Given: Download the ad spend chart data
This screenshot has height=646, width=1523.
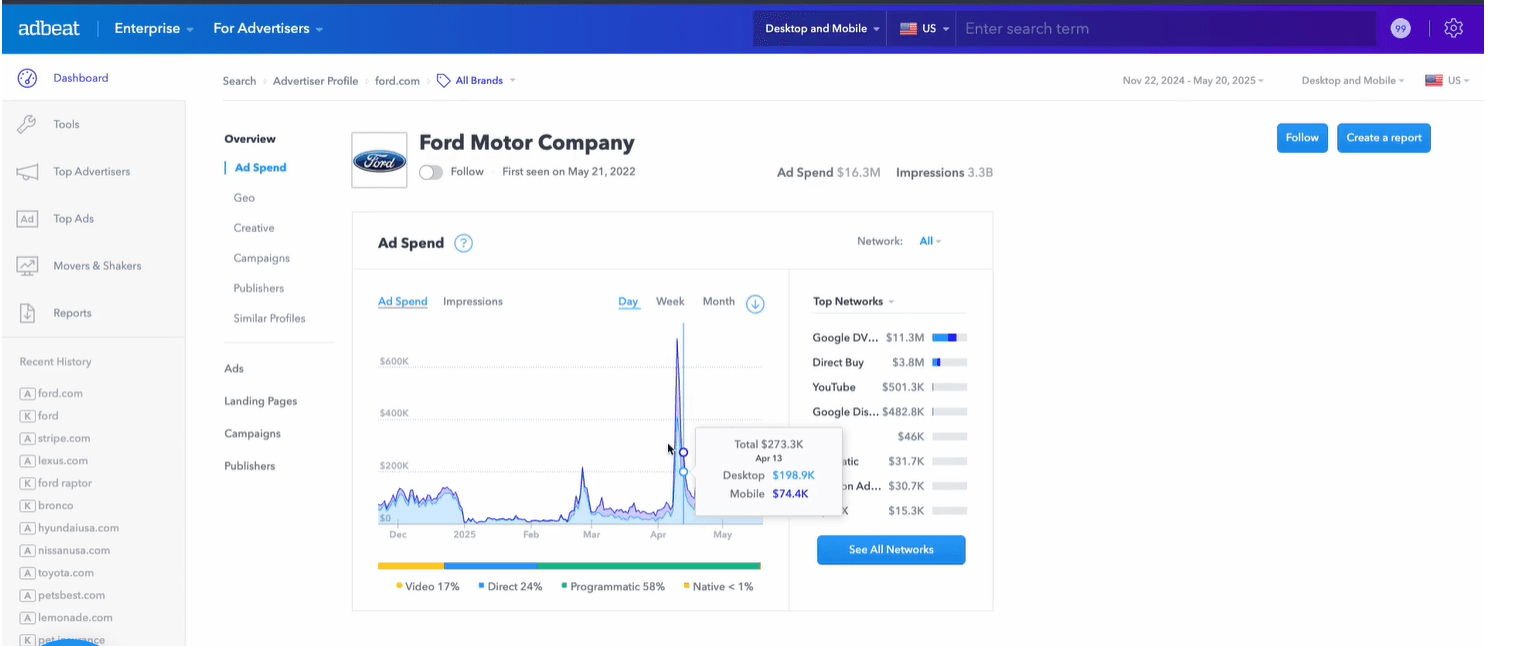Looking at the screenshot, I should [x=755, y=303].
